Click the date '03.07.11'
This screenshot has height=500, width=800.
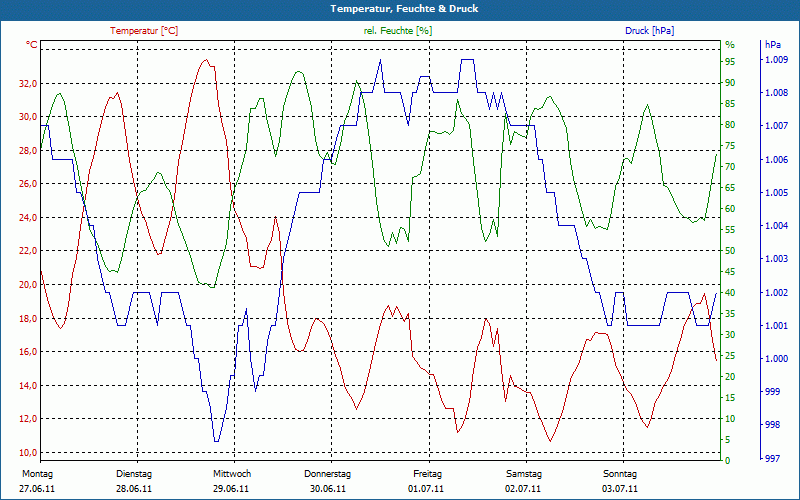click(620, 489)
